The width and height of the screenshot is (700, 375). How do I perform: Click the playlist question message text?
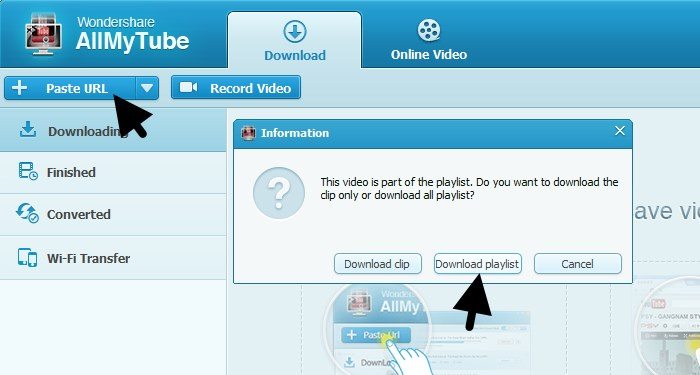coord(470,188)
